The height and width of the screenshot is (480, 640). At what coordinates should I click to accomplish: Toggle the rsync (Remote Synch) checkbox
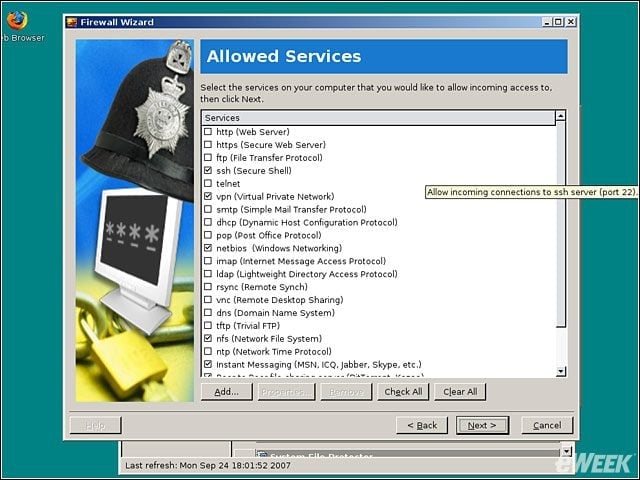(208, 287)
